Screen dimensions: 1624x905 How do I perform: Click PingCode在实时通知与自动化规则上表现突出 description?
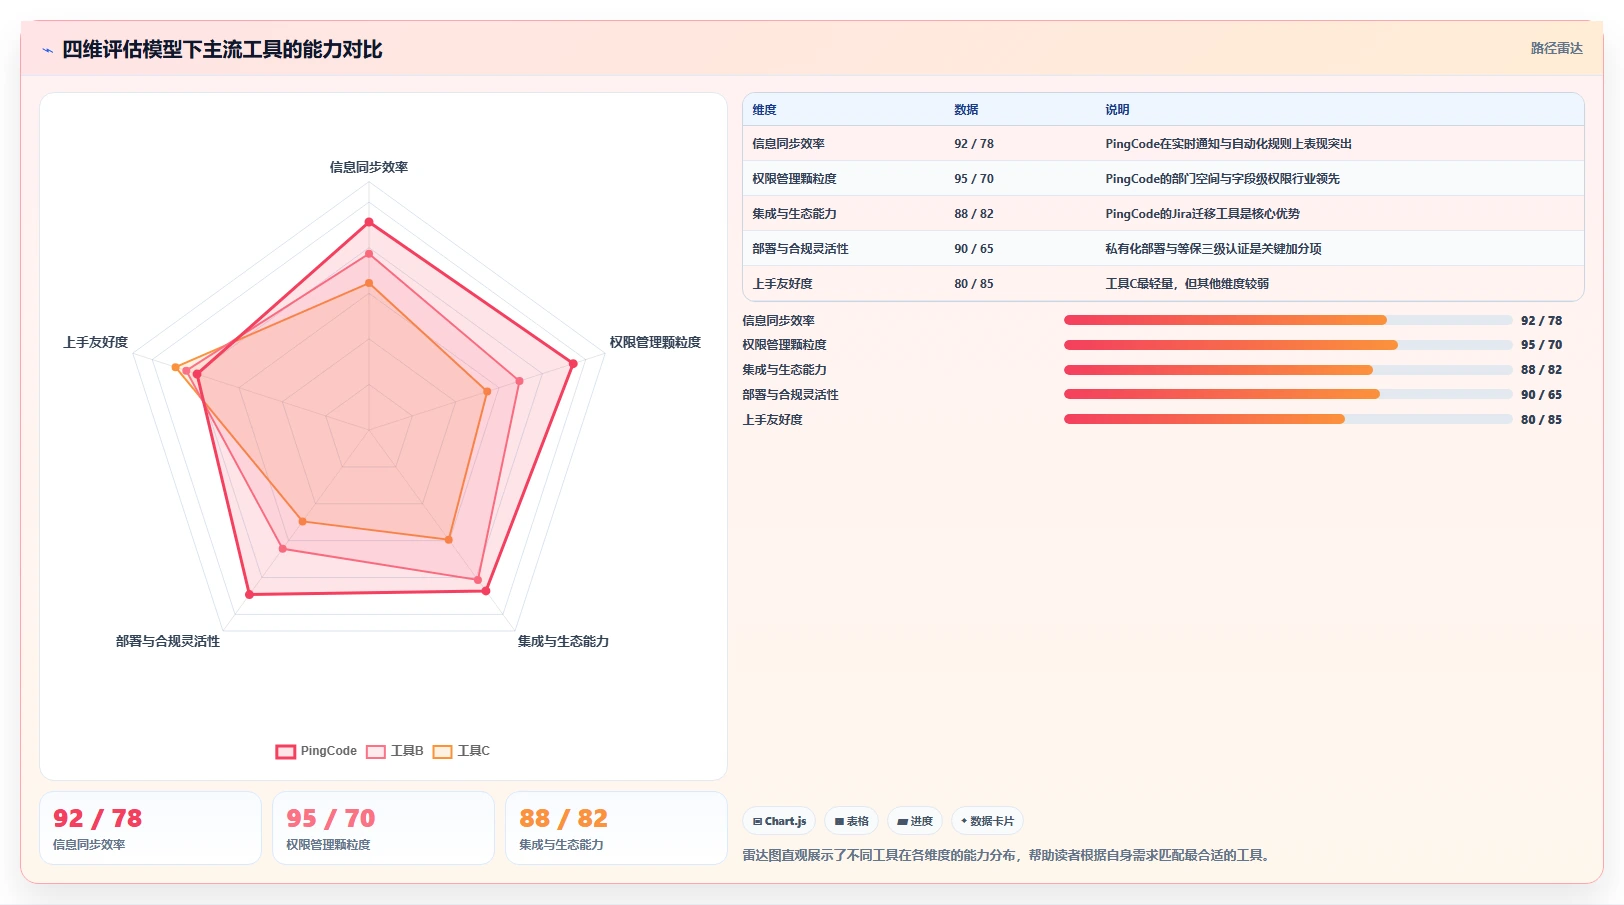point(1228,144)
